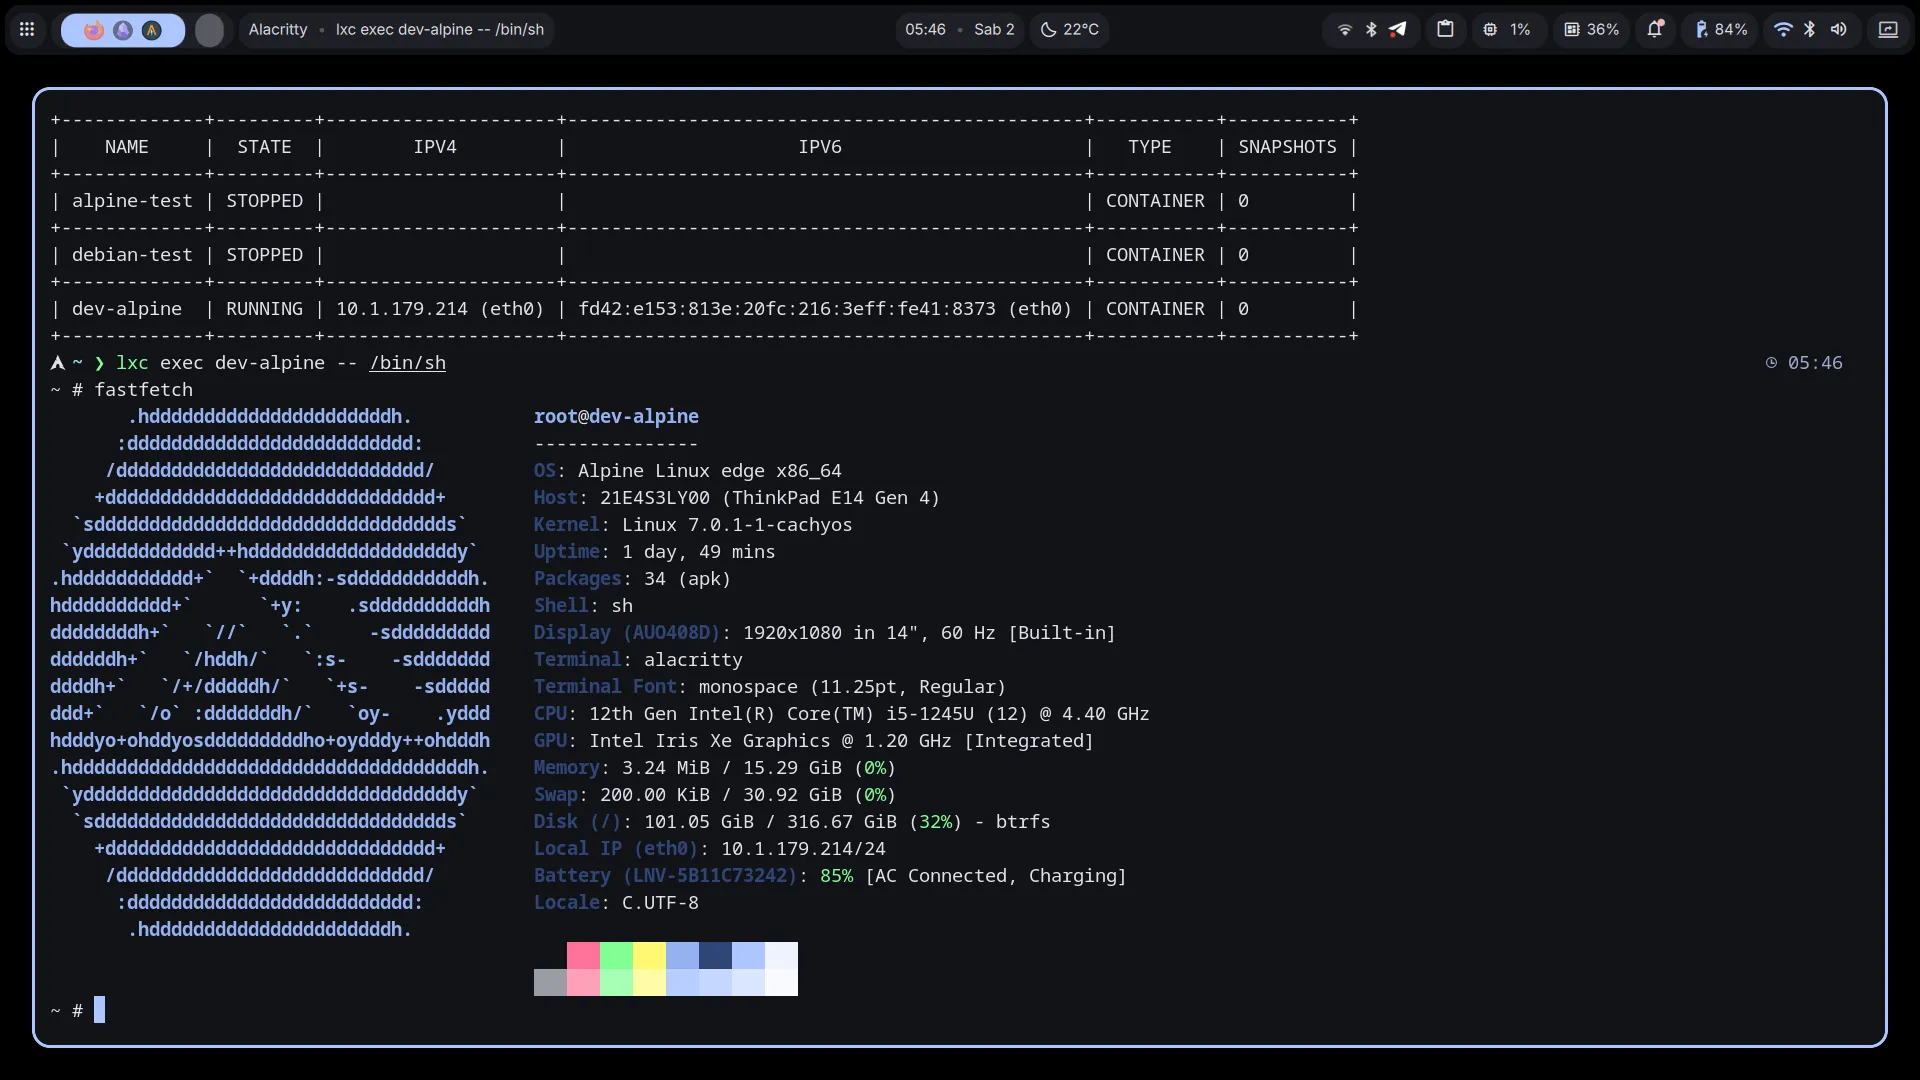Click the CPU chip icon showing 1%
The image size is (1920, 1080).
tap(1490, 30)
